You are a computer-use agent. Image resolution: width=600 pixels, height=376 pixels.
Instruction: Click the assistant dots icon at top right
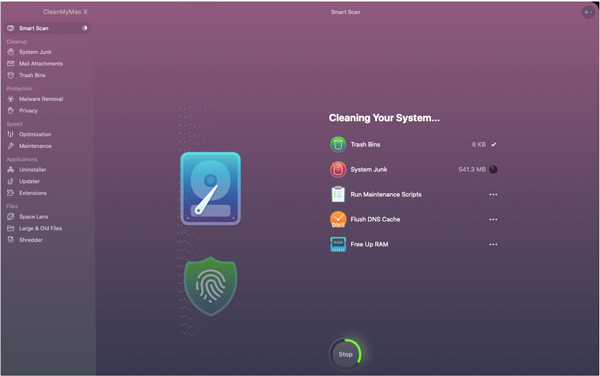(588, 12)
